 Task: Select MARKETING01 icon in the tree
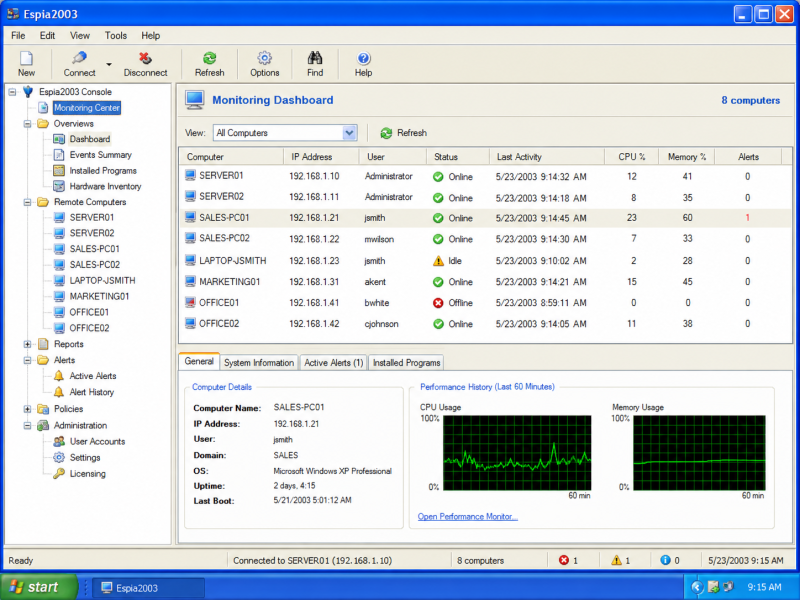(x=59, y=296)
